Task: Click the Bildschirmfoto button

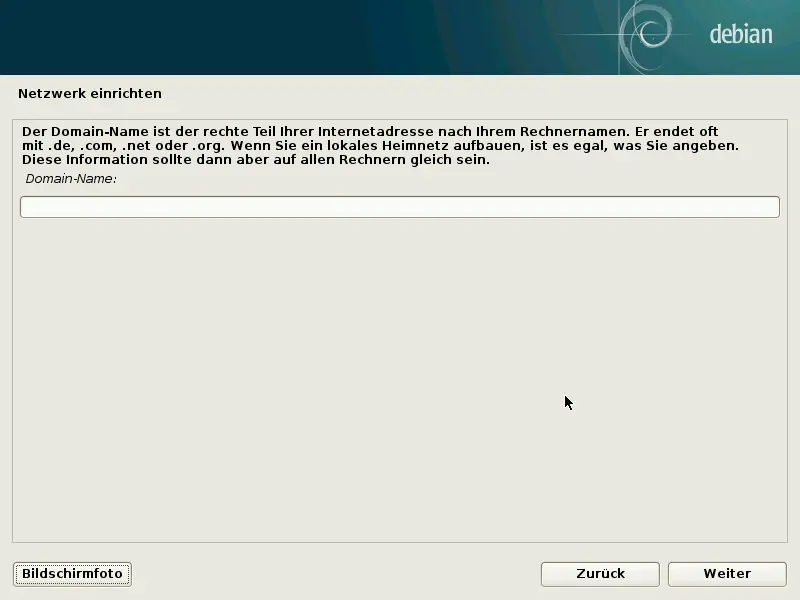Action: [x=71, y=574]
